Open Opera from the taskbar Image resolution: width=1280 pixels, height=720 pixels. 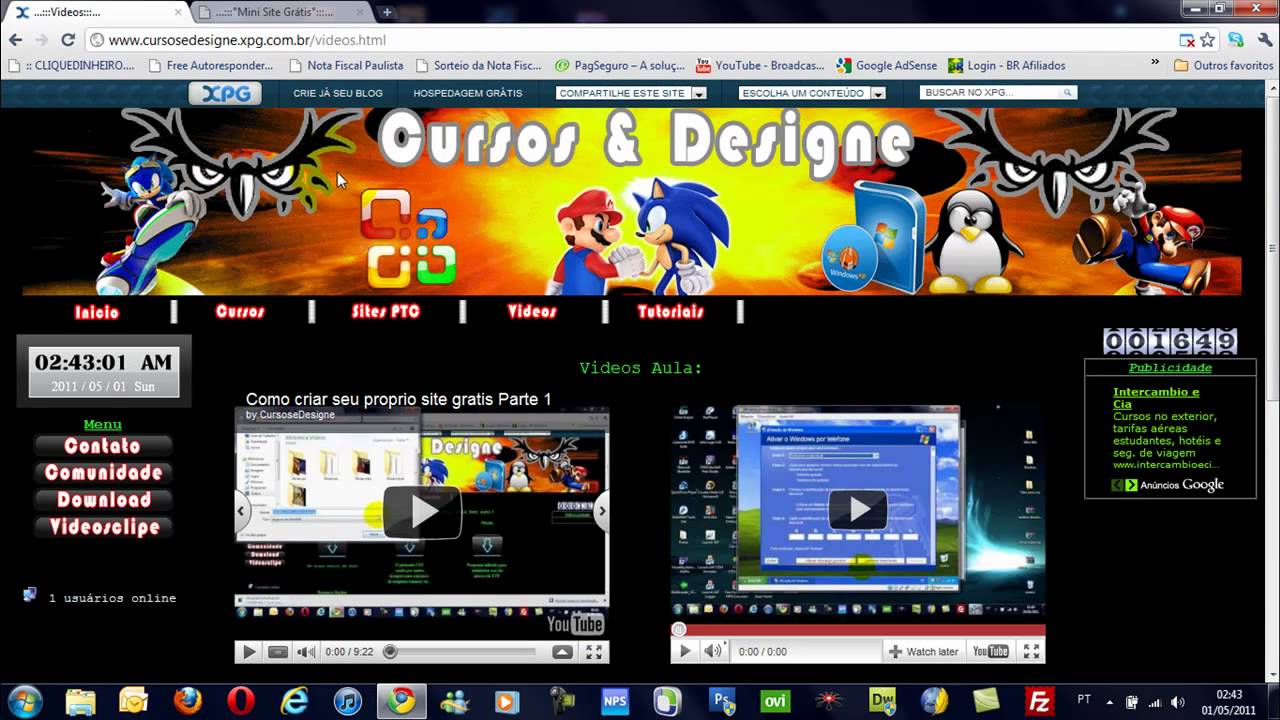tap(240, 701)
